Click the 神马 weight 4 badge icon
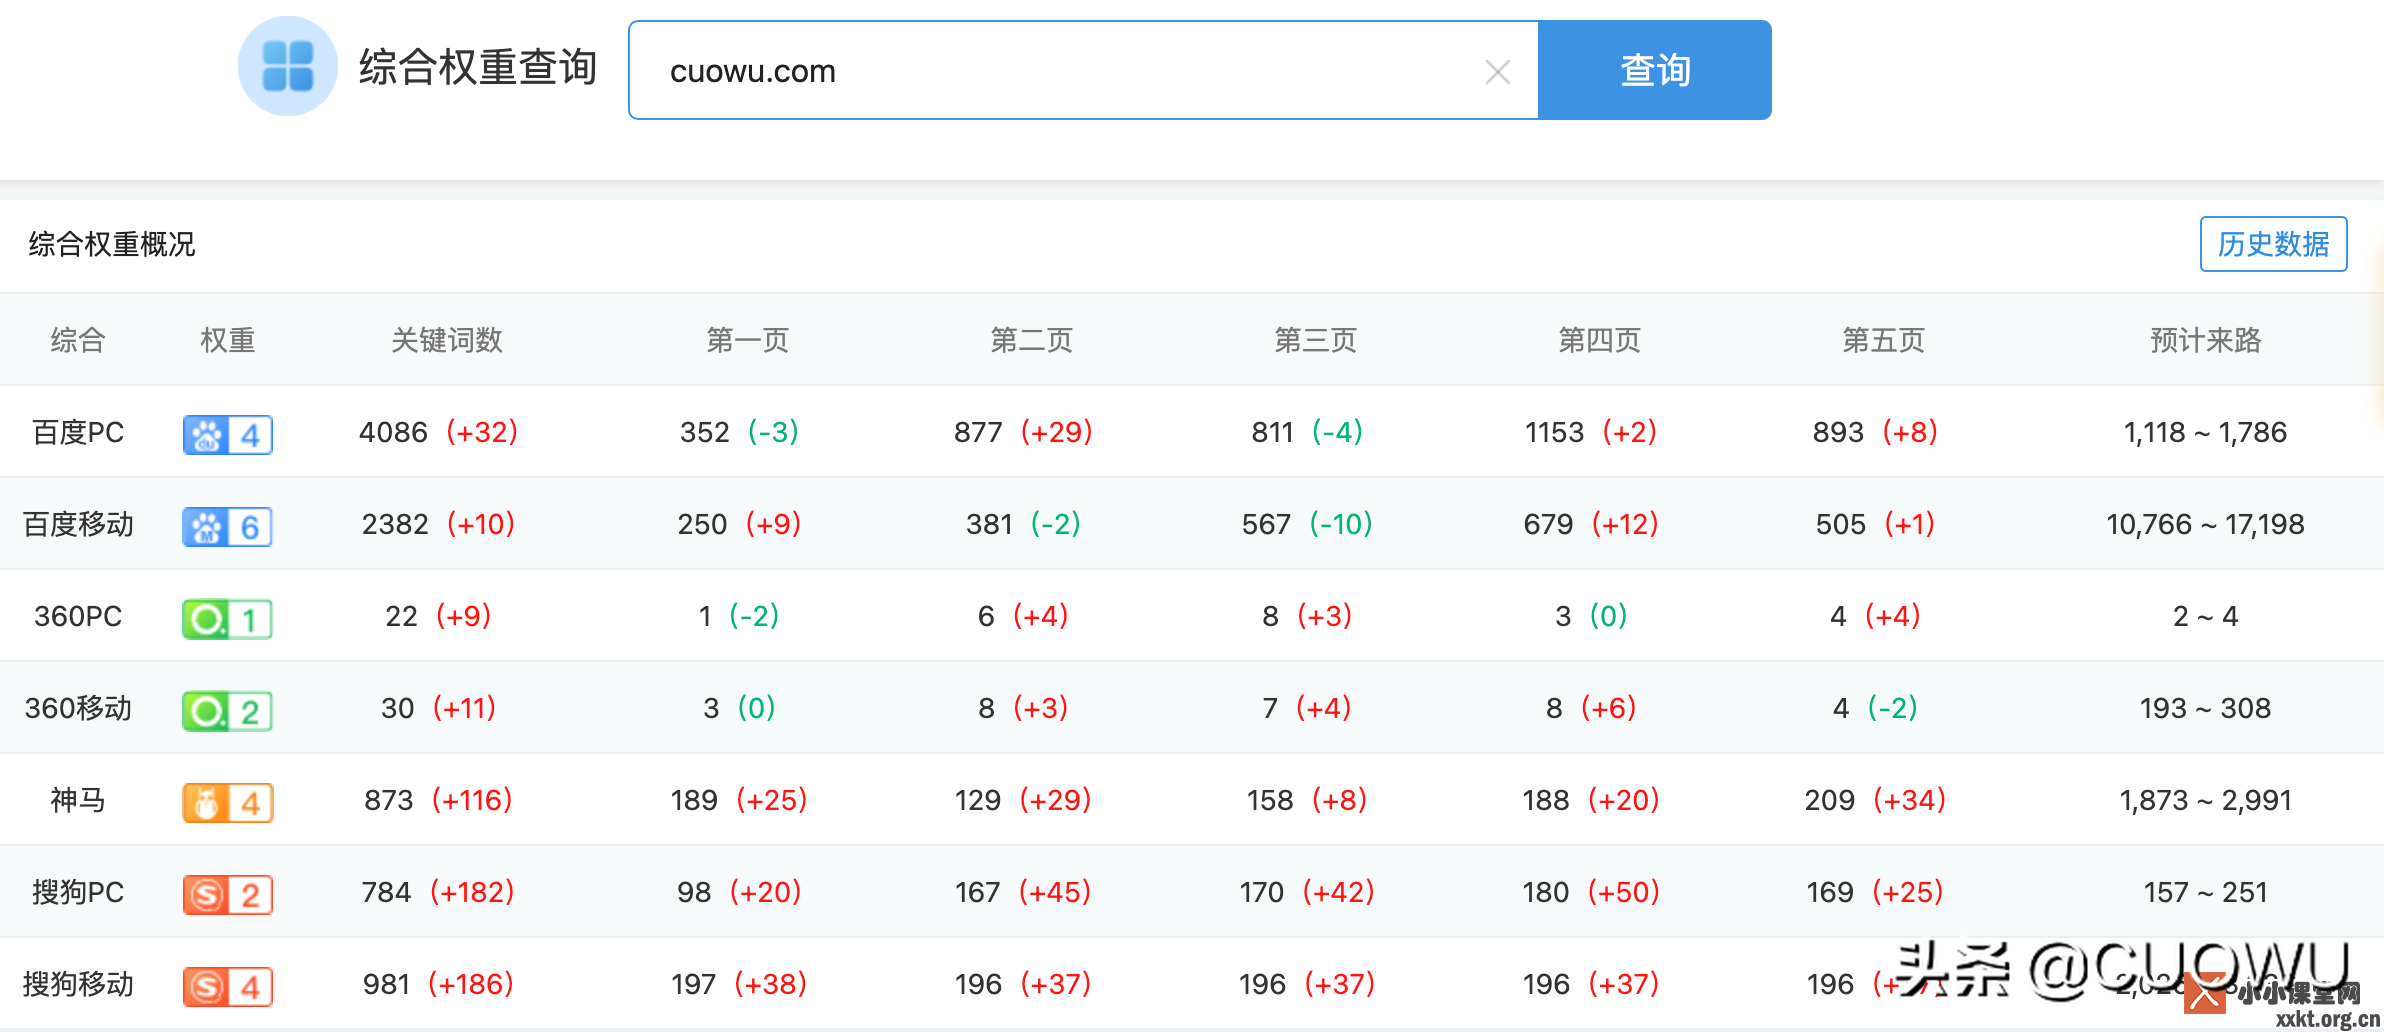 point(228,803)
